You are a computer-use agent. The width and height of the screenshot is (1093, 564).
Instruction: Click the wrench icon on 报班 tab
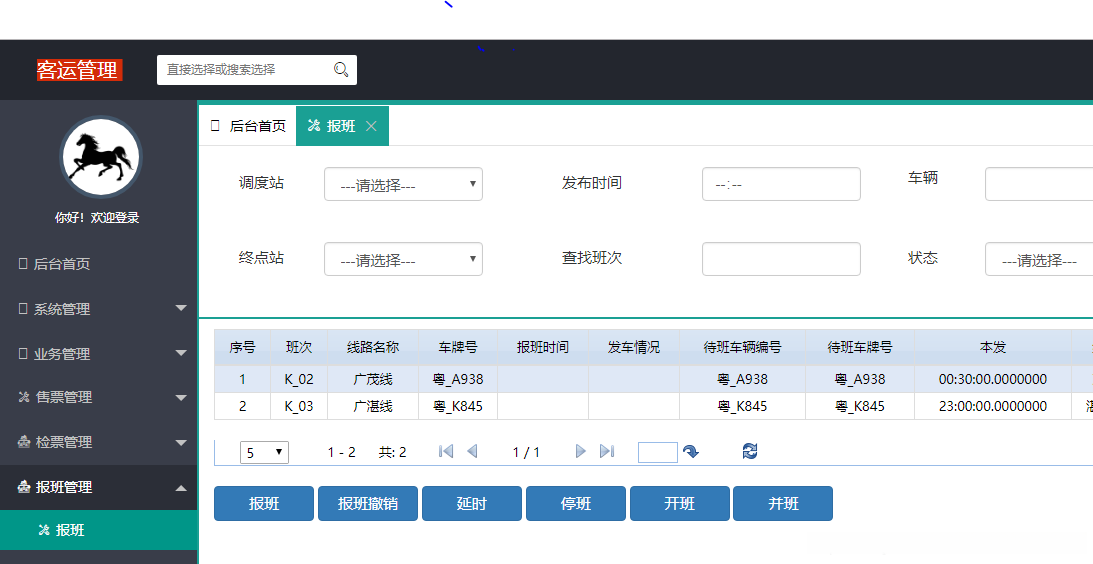click(x=314, y=126)
